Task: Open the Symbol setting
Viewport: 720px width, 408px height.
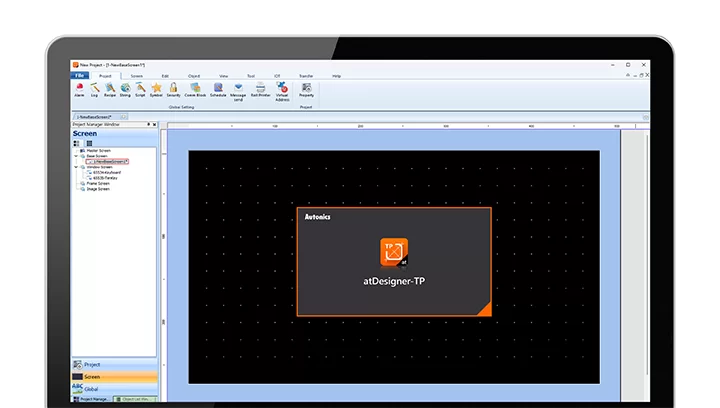Action: coord(156,90)
